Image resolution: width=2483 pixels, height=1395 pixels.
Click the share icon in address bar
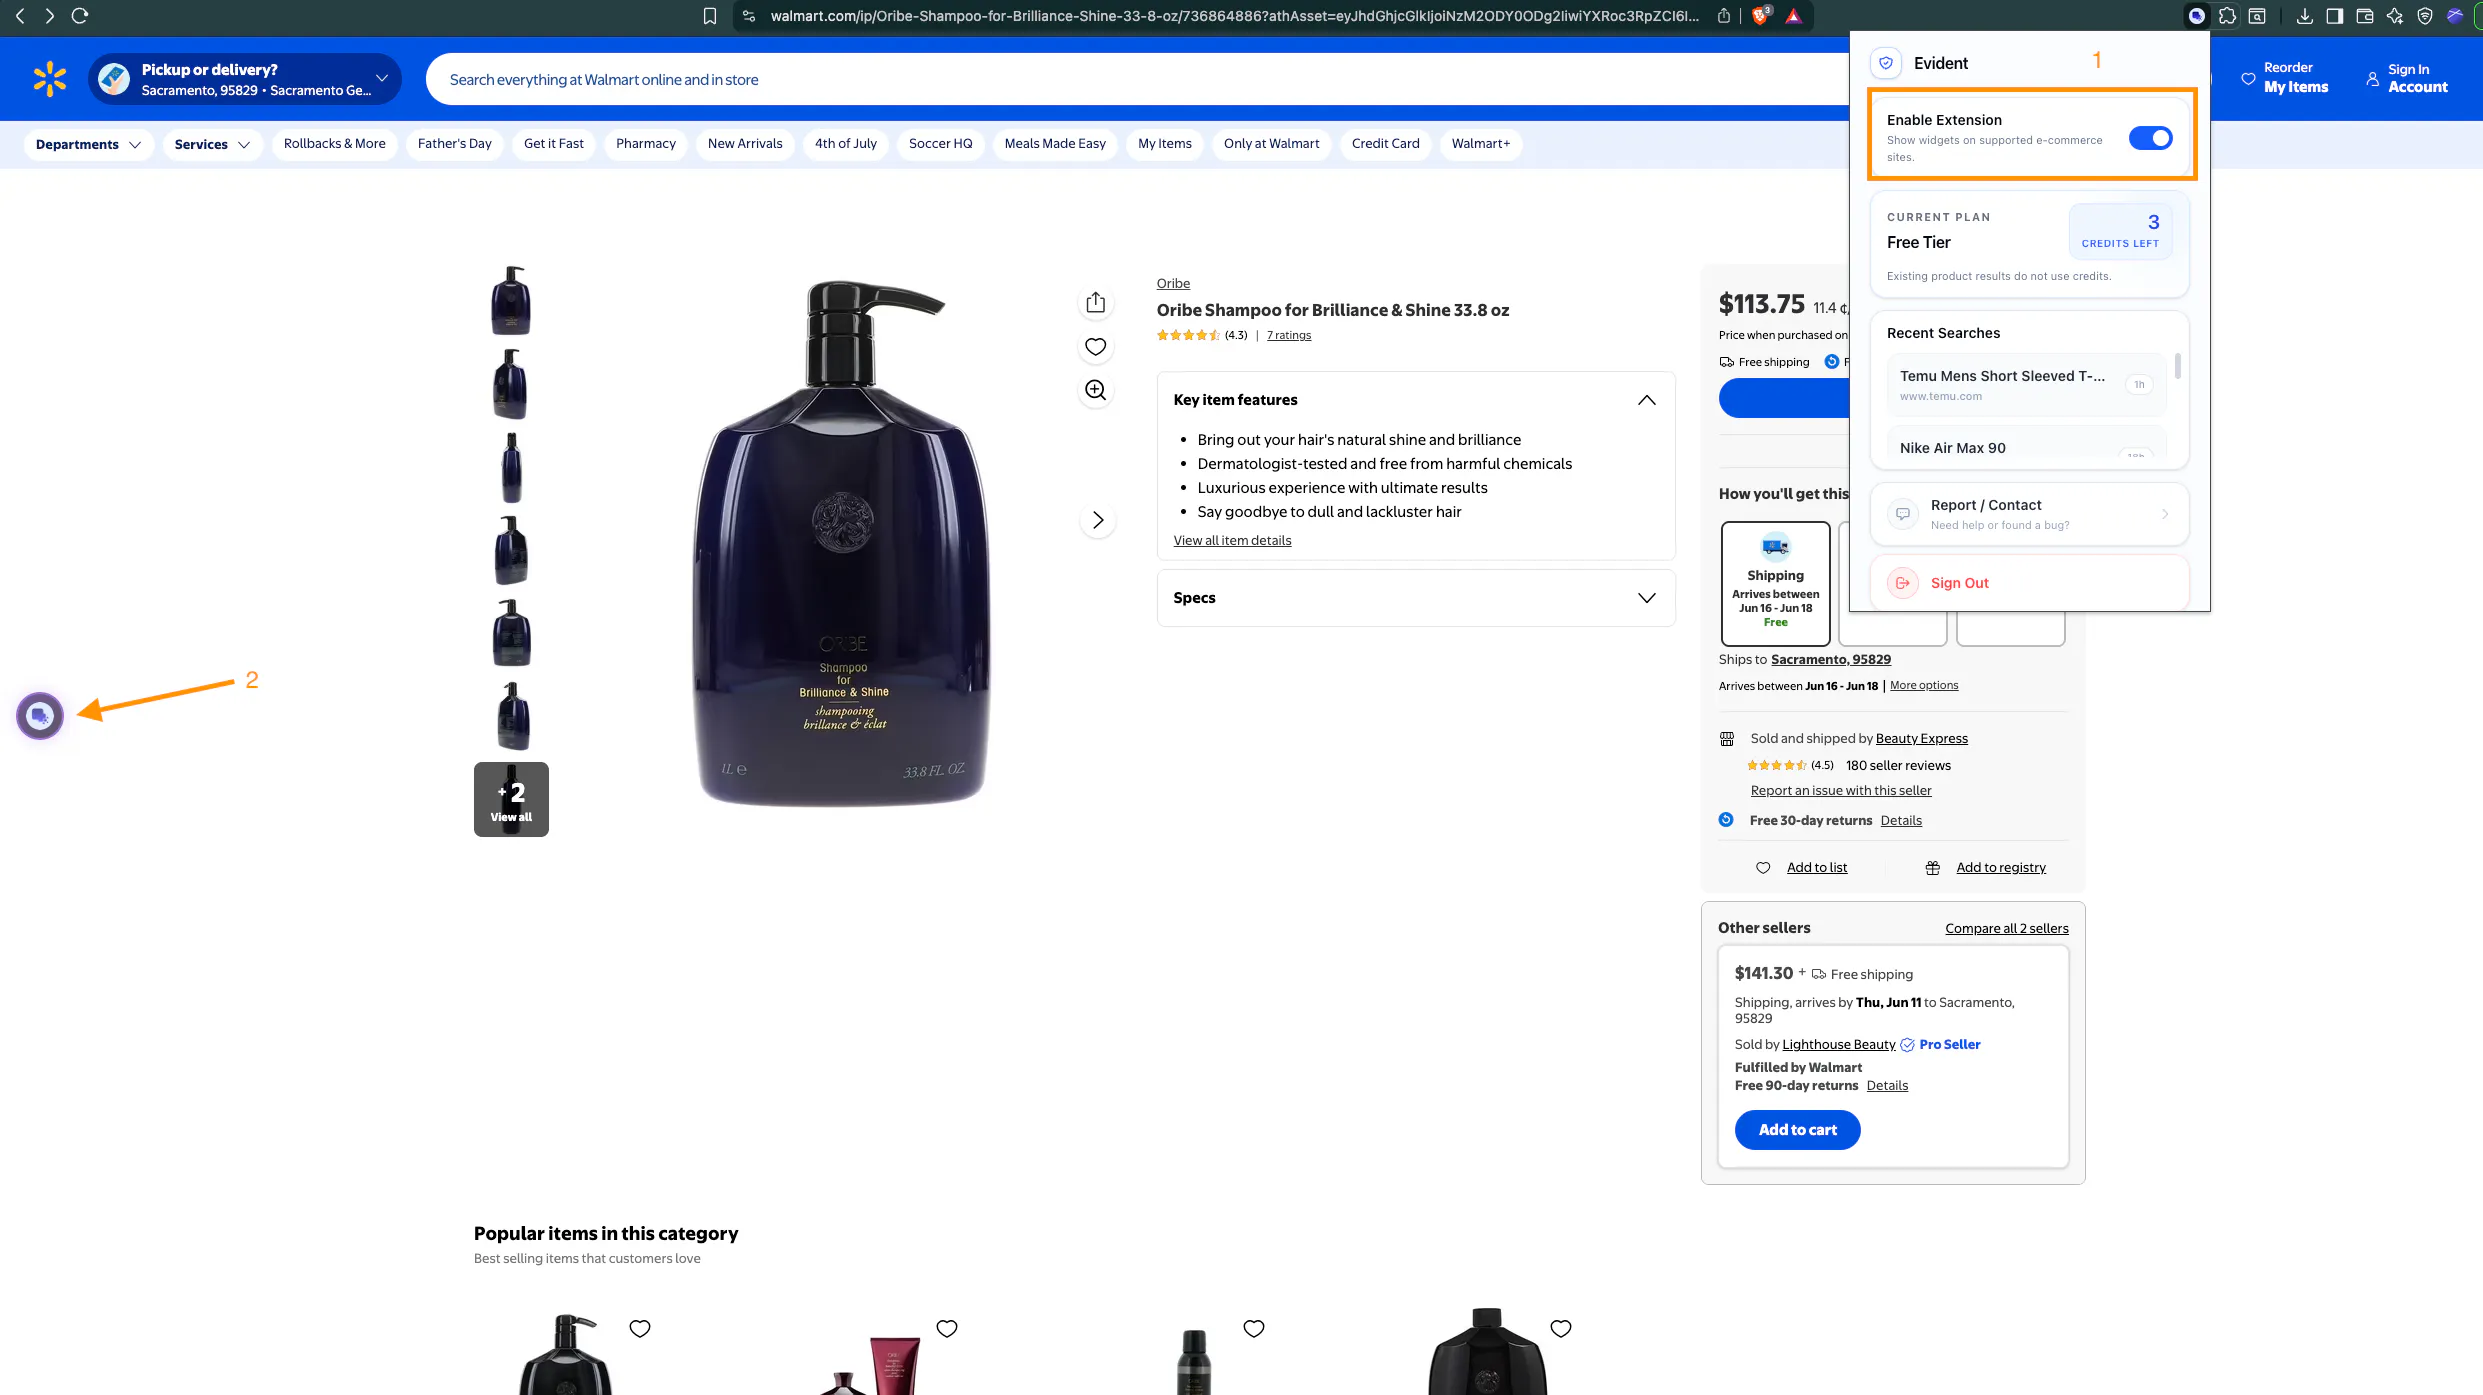(x=1724, y=16)
